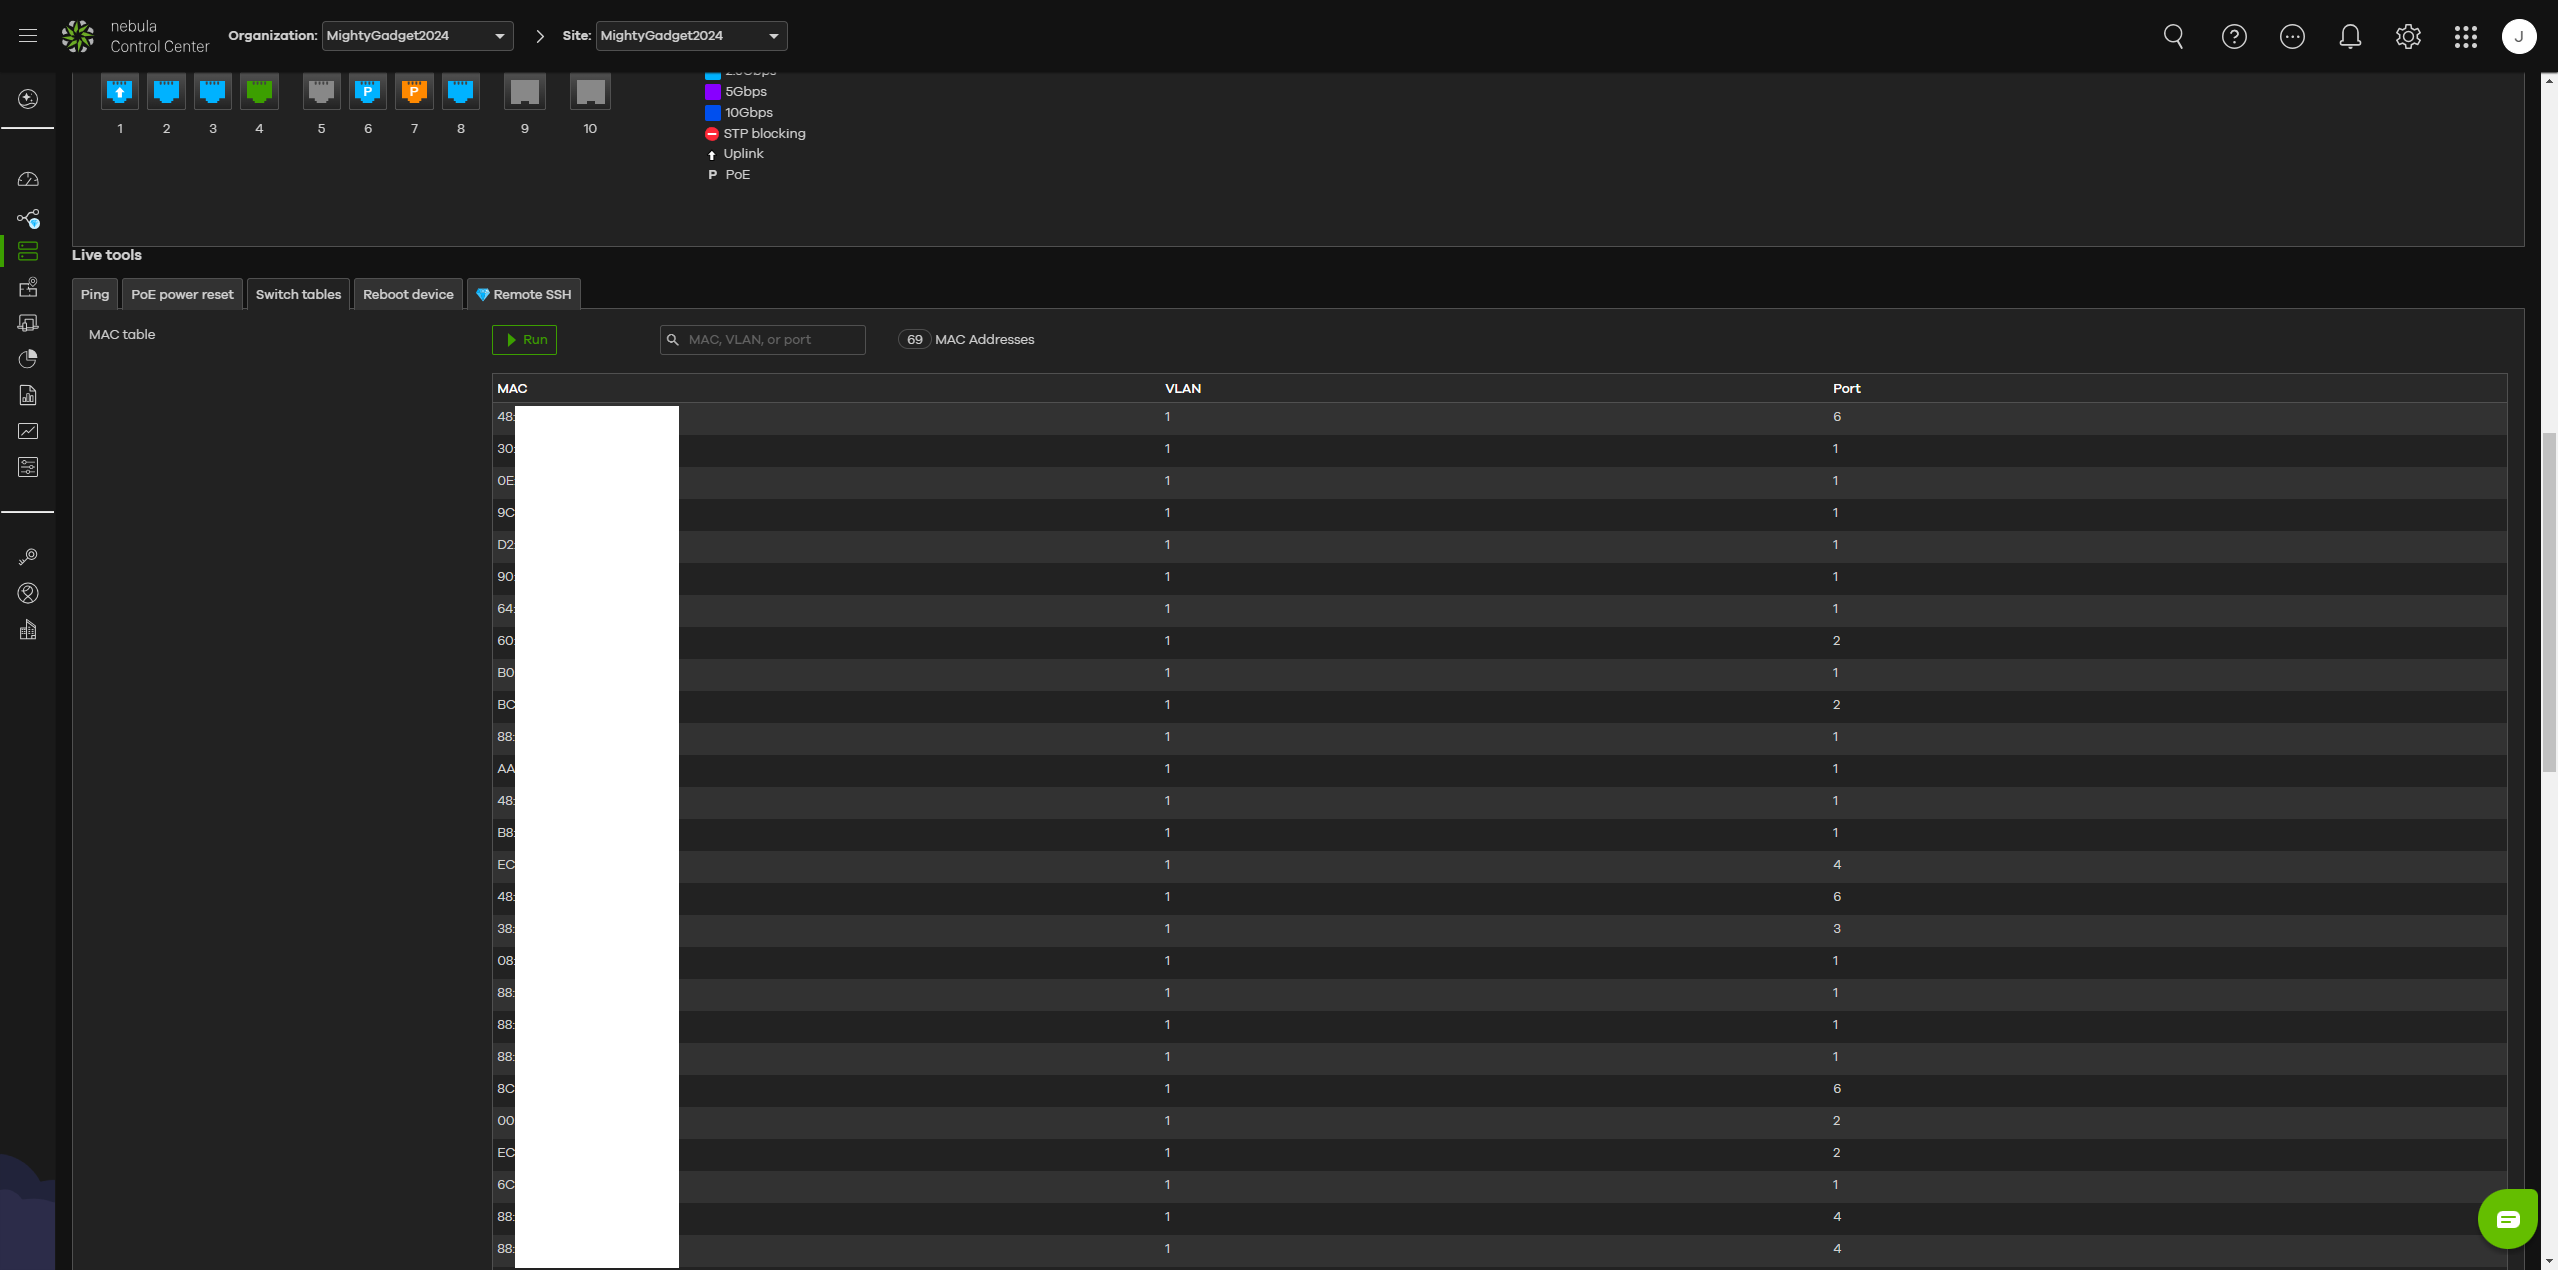The height and width of the screenshot is (1270, 2558).
Task: Select switch port 4 green icon
Action: (259, 92)
